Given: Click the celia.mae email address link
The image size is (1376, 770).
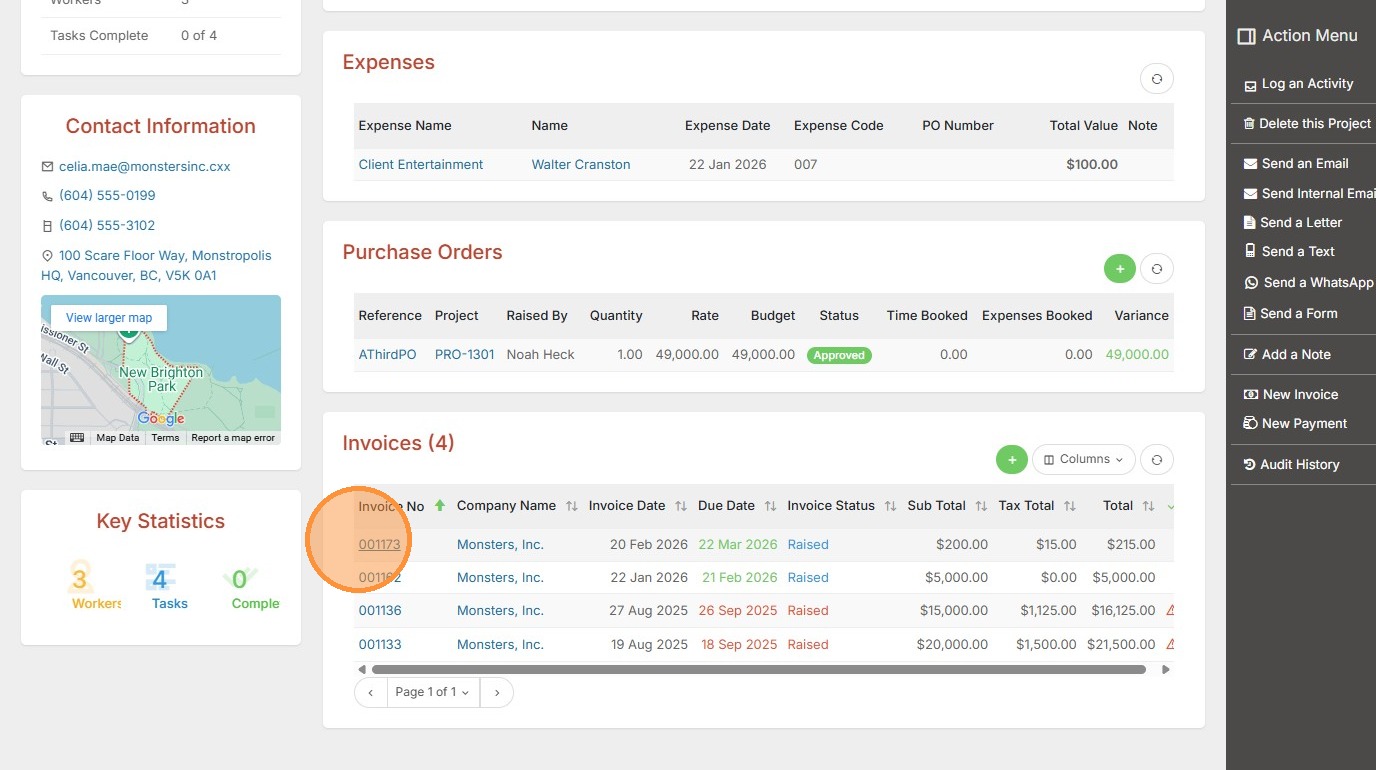Looking at the screenshot, I should pyautogui.click(x=144, y=167).
